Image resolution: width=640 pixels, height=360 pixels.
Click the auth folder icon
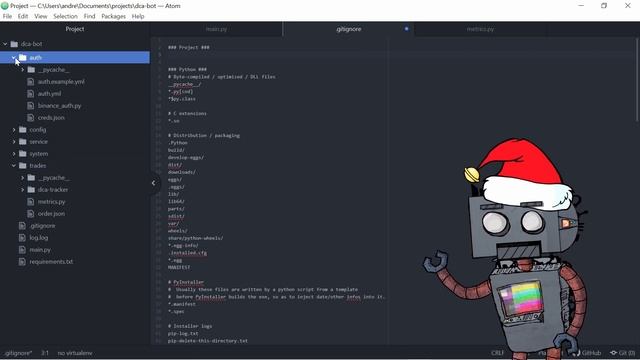pyautogui.click(x=23, y=58)
